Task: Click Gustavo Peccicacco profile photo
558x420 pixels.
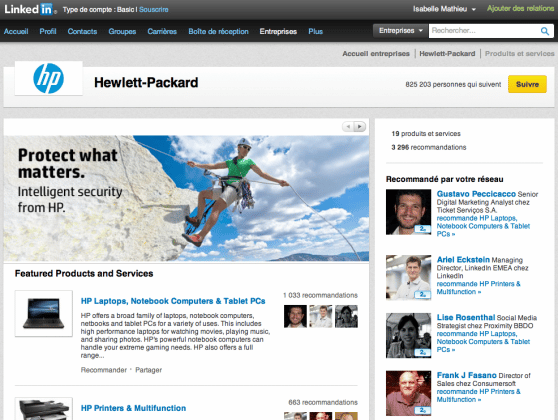Action: (408, 212)
